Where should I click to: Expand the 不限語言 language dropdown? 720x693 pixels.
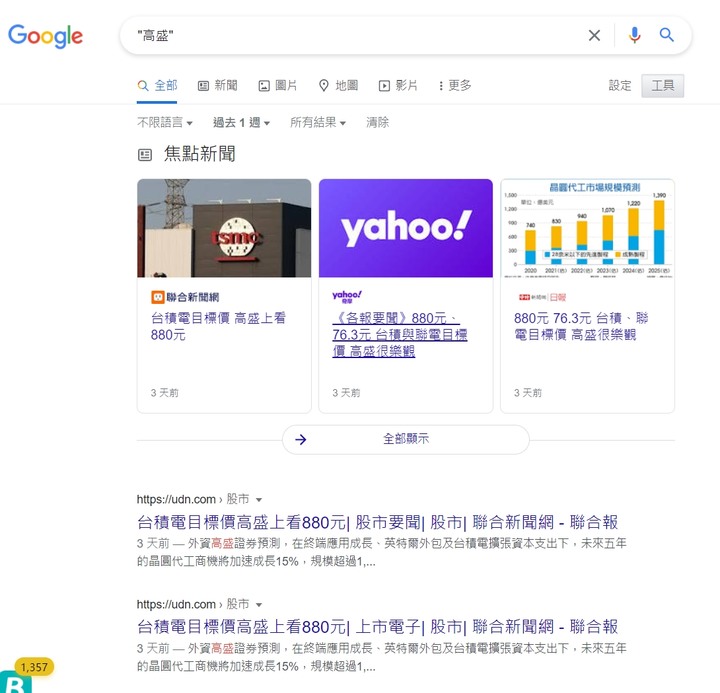(x=165, y=123)
